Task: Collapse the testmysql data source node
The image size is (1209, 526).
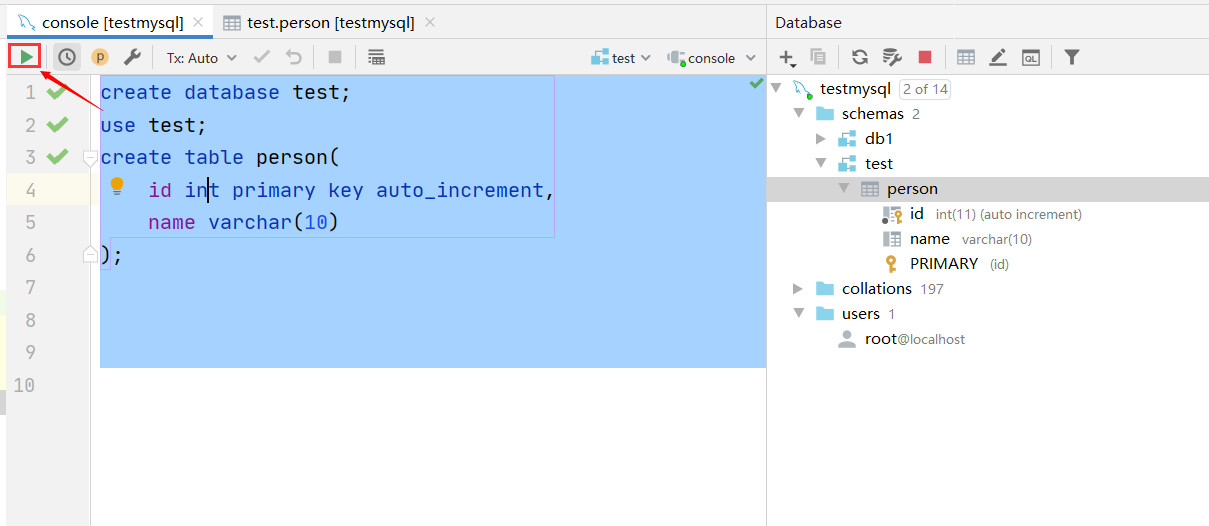Action: [778, 89]
